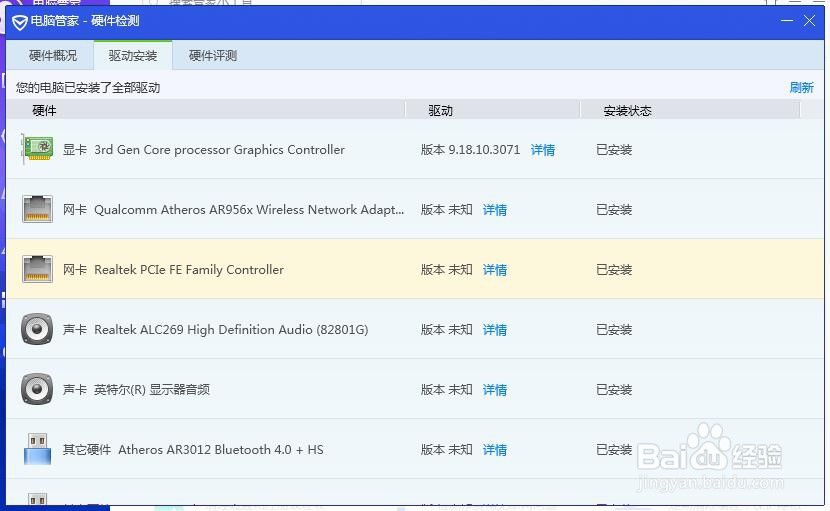Screen dimensions: 830x511
Task: Open 详情 for 3rd Gen Core Graphics Controller
Action: click(543, 150)
